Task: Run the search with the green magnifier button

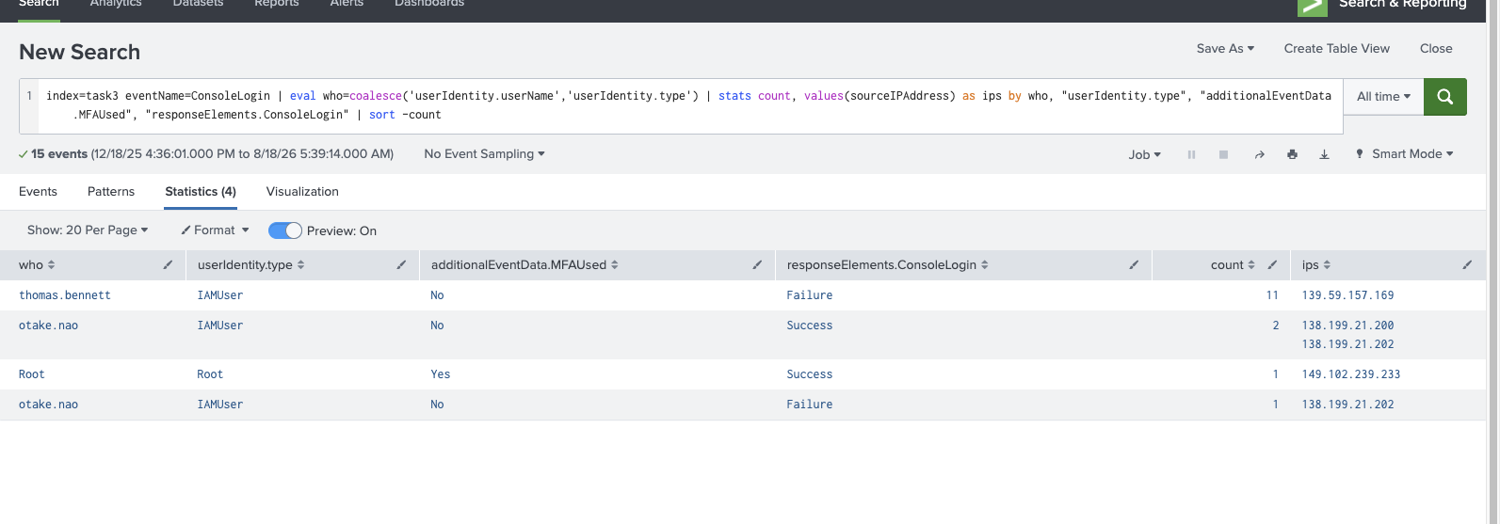Action: 1445,97
